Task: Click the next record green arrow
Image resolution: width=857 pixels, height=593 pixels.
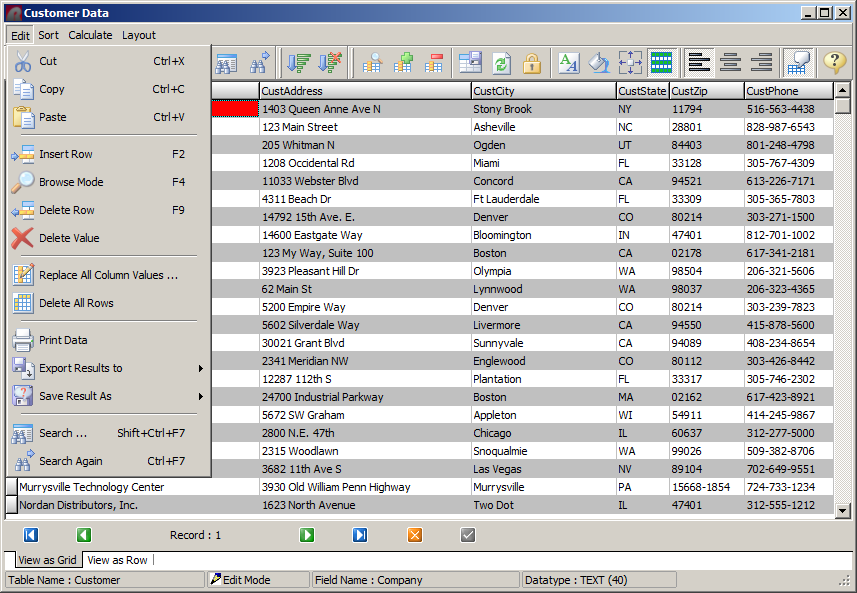Action: point(307,535)
